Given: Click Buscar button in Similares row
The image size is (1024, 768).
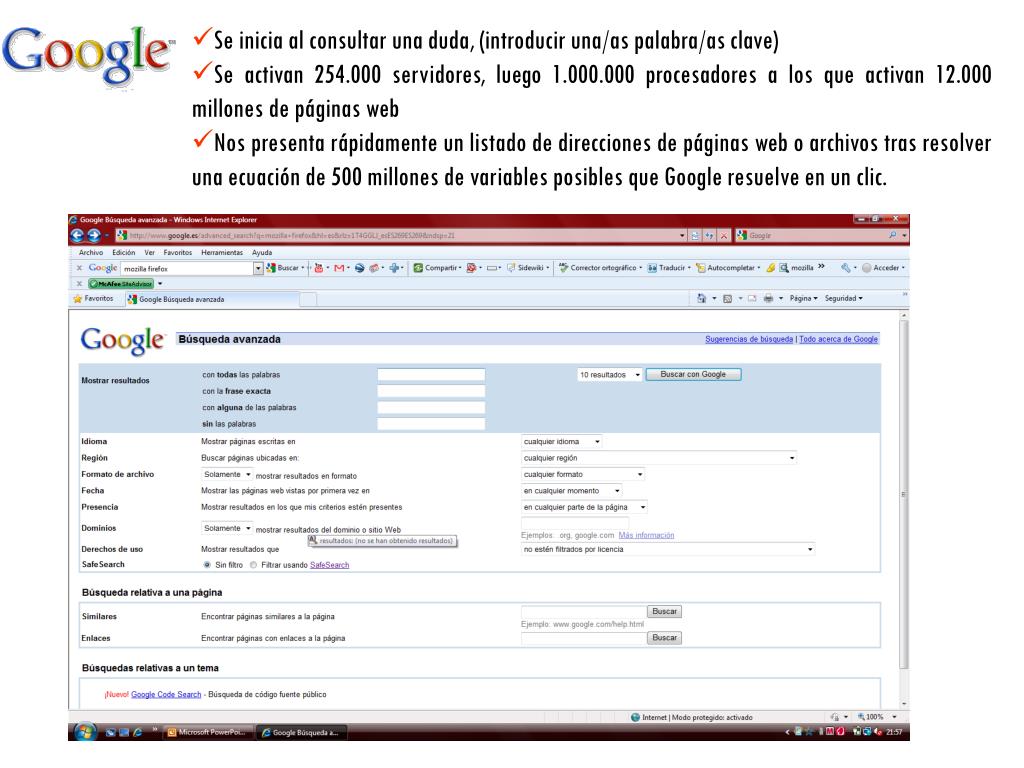Looking at the screenshot, I should click(x=664, y=612).
